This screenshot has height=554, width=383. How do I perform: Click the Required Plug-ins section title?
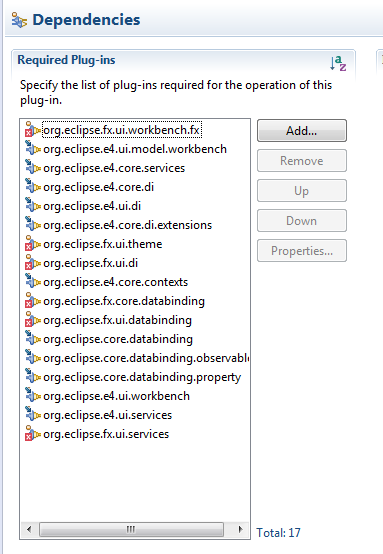click(66, 60)
